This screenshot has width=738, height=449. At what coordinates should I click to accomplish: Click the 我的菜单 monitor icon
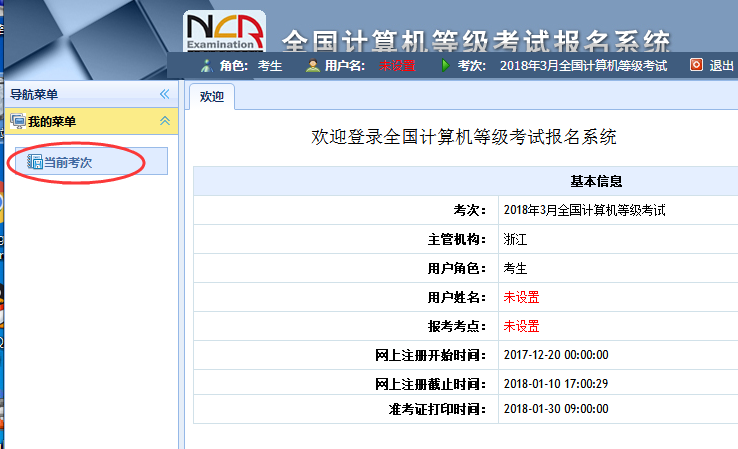click(x=17, y=121)
